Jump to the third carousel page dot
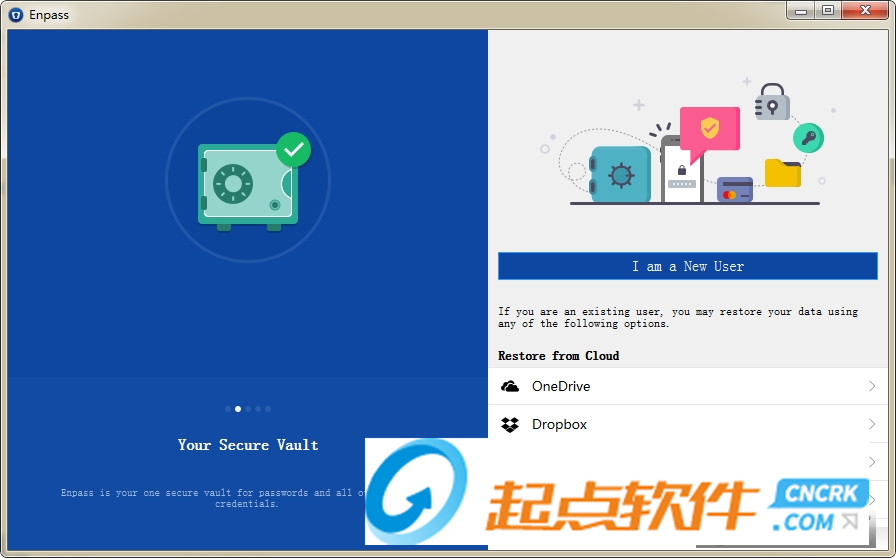 click(x=248, y=409)
